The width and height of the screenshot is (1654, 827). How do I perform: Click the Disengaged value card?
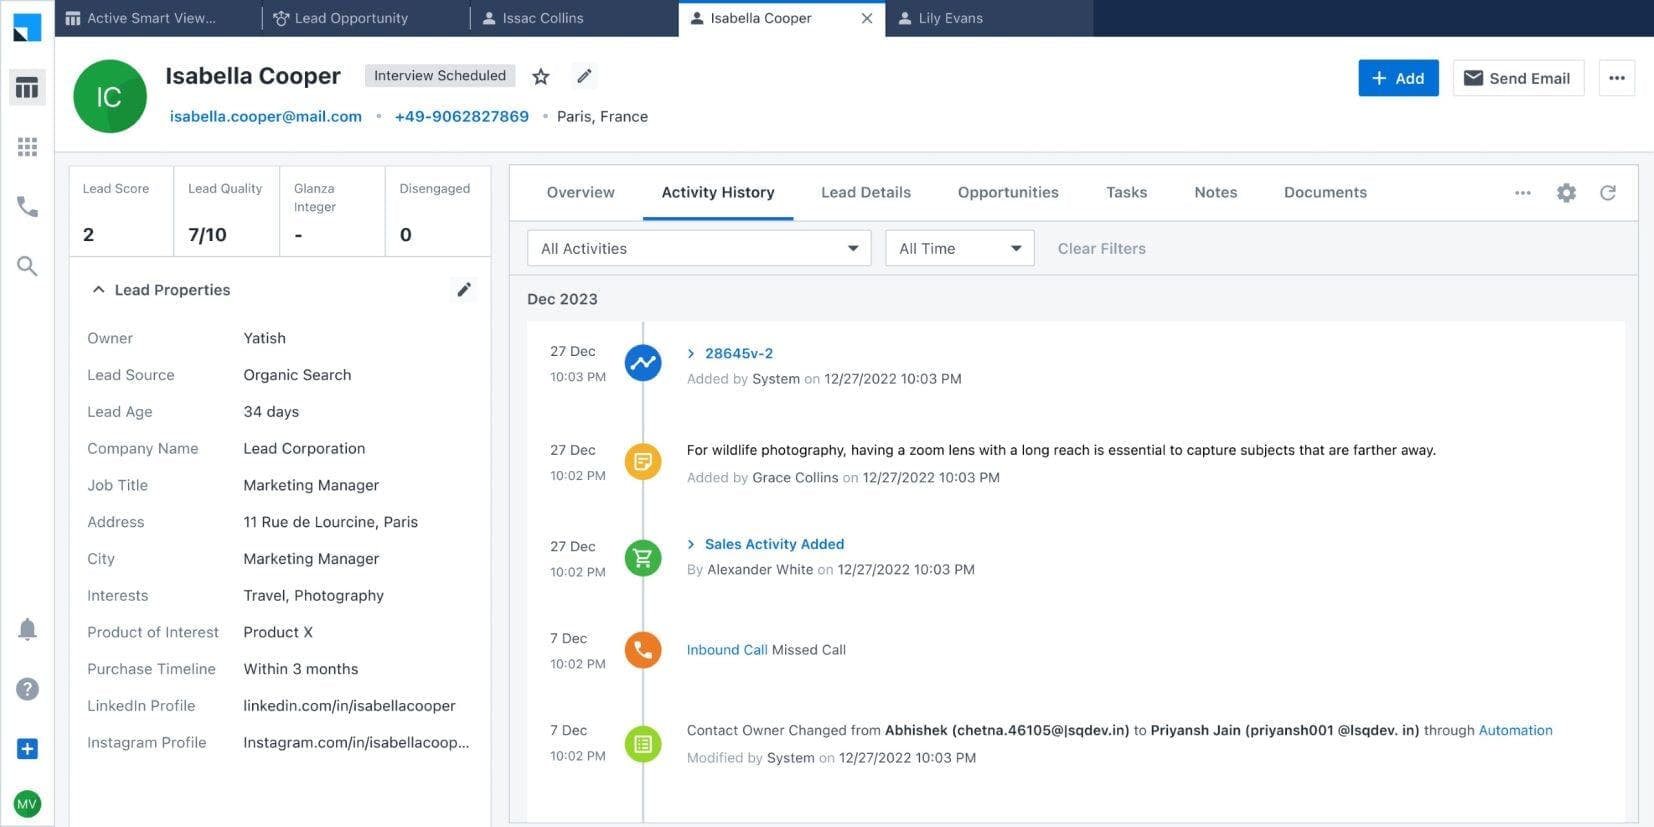click(437, 212)
